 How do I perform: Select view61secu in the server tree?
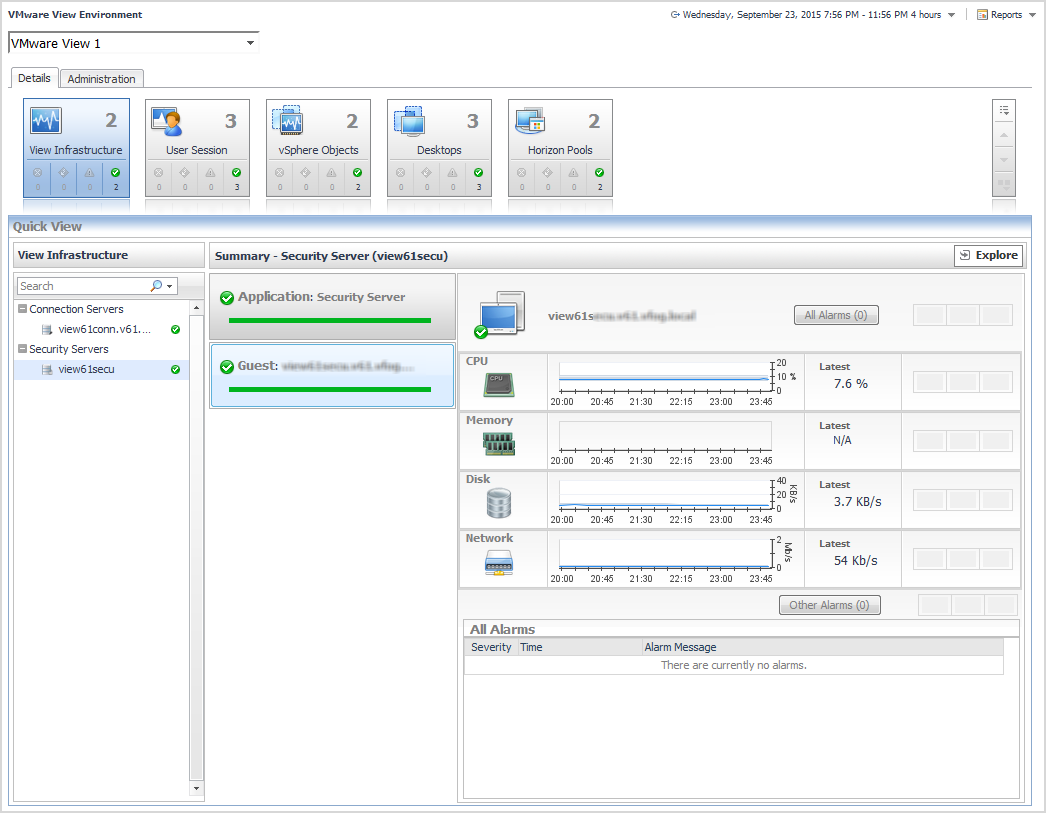click(x=86, y=370)
